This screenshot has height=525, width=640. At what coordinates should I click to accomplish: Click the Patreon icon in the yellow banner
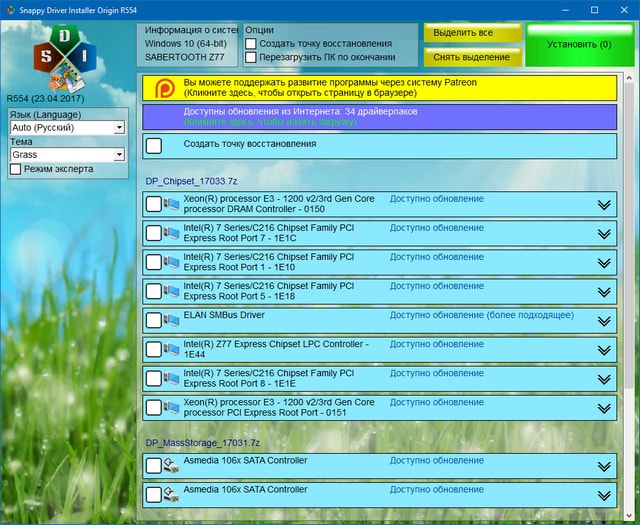coord(163,88)
